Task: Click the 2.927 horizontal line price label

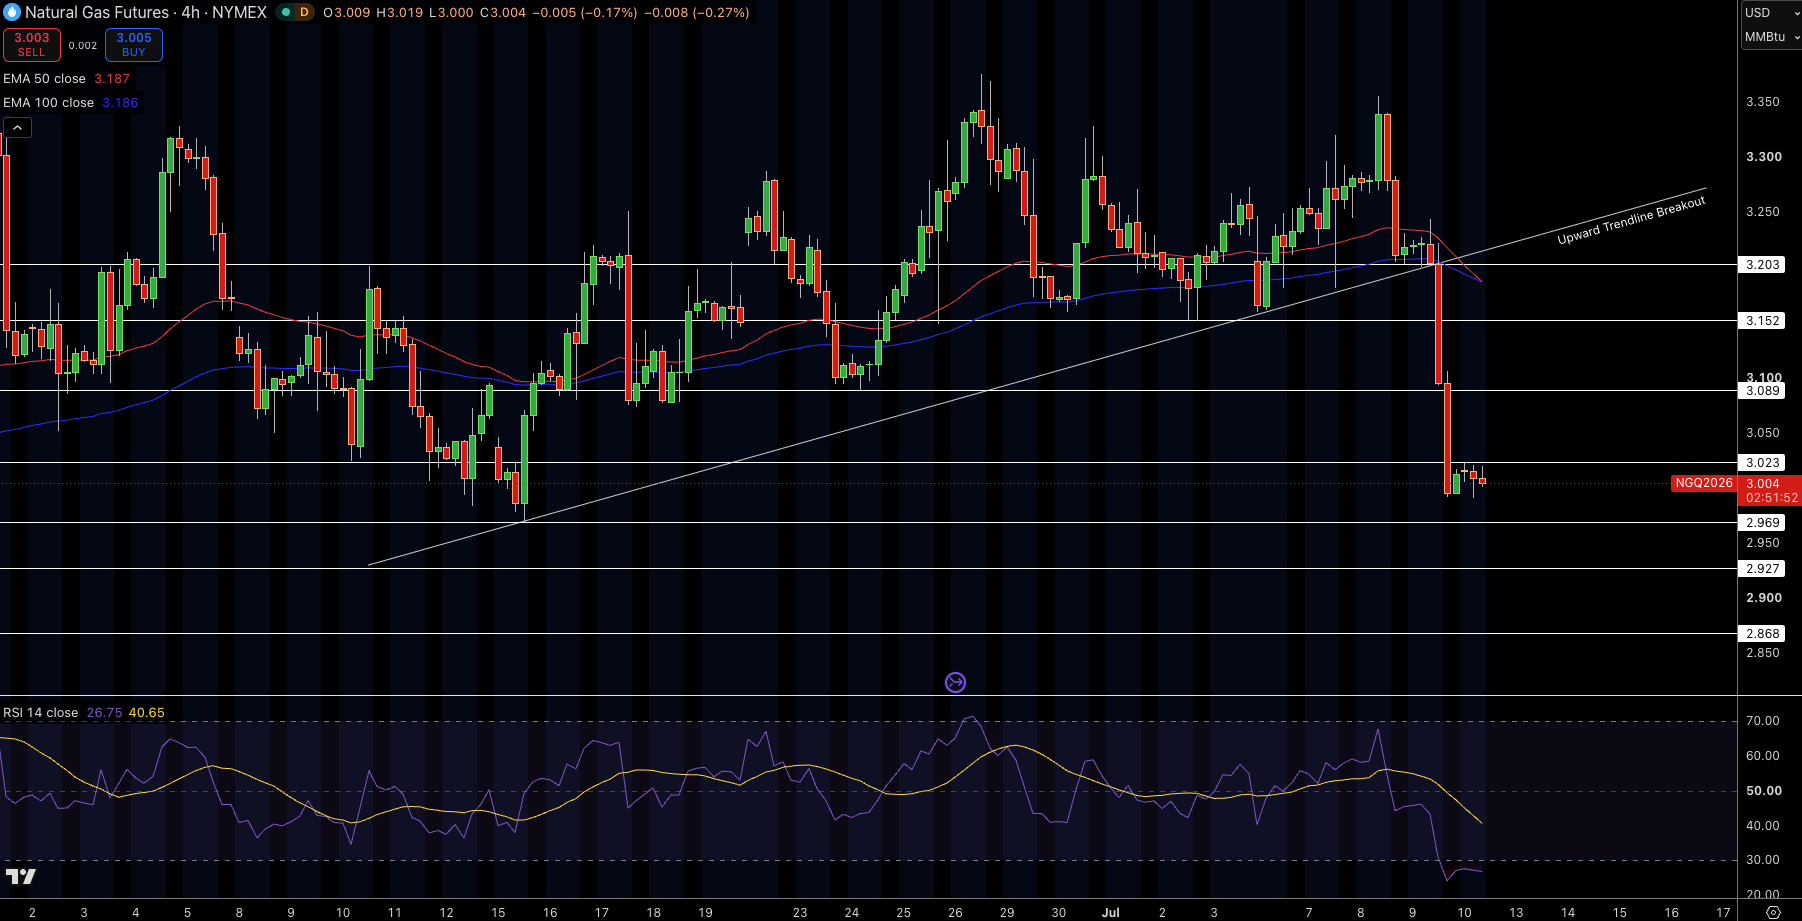Action: [x=1763, y=569]
